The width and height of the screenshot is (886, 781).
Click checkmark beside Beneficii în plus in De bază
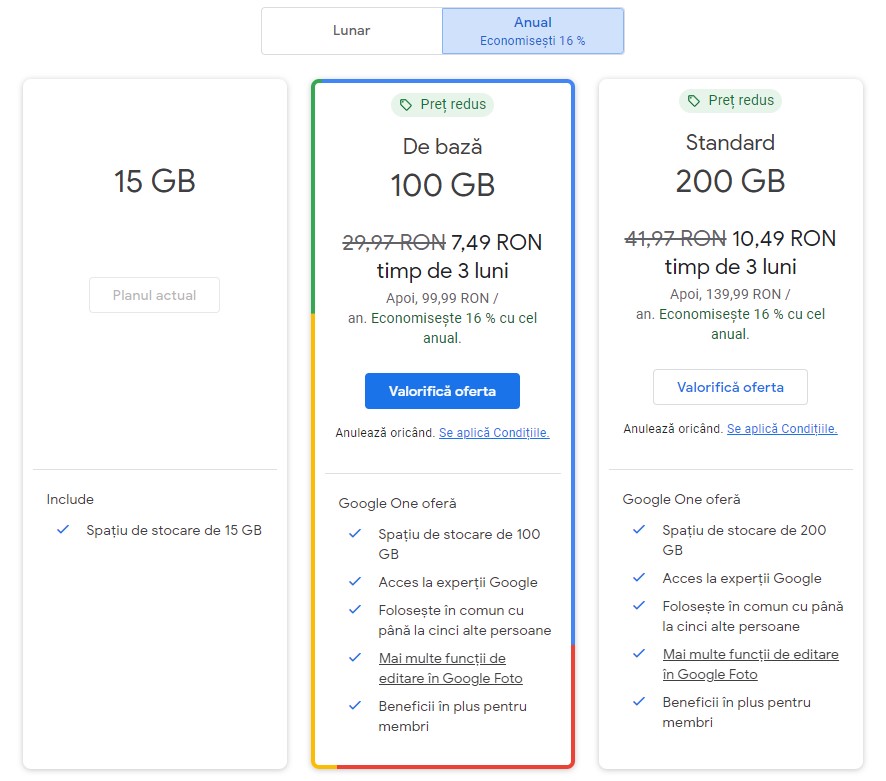(355, 706)
